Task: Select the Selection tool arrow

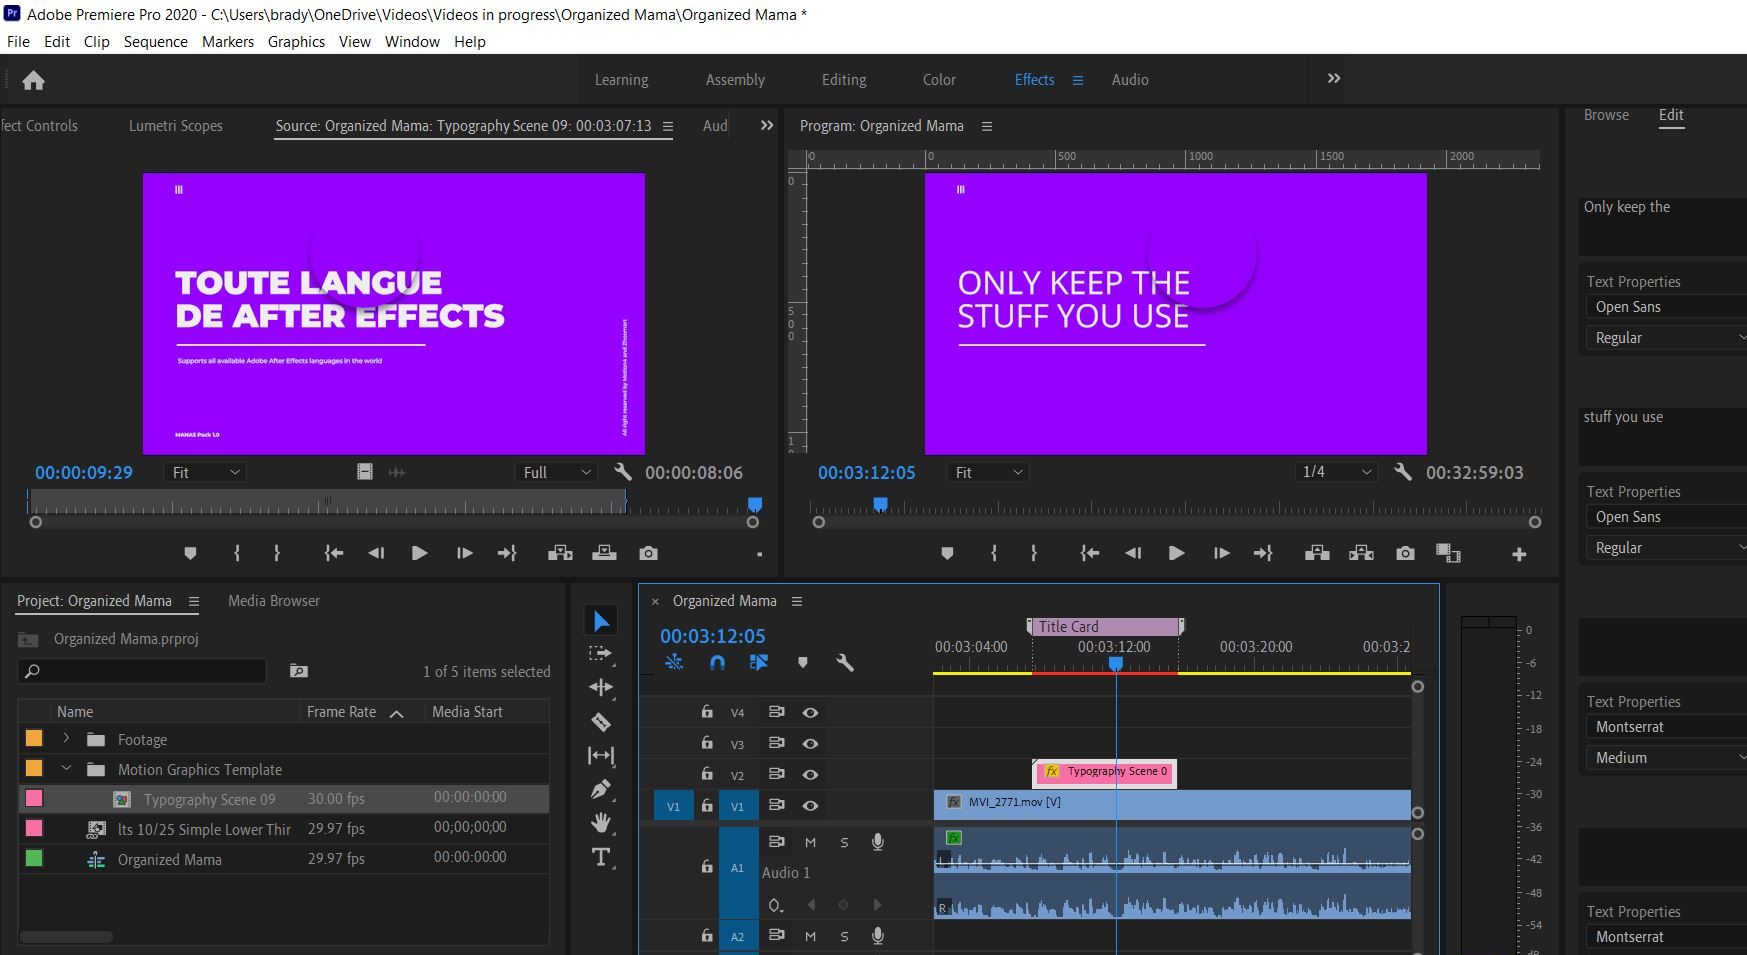Action: [601, 621]
